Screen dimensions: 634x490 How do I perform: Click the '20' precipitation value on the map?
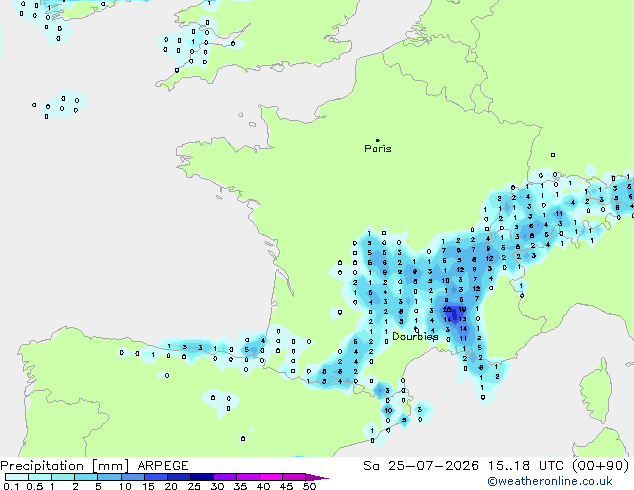click(x=447, y=310)
